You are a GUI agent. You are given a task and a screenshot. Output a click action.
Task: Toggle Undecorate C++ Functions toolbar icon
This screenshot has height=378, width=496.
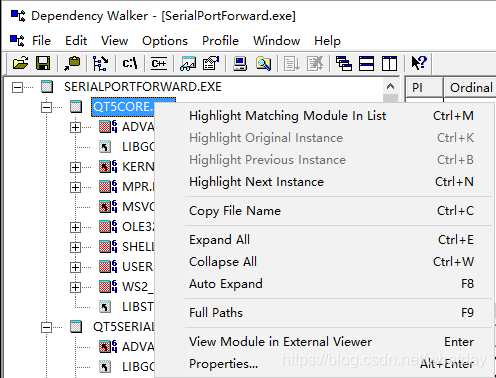click(x=159, y=63)
